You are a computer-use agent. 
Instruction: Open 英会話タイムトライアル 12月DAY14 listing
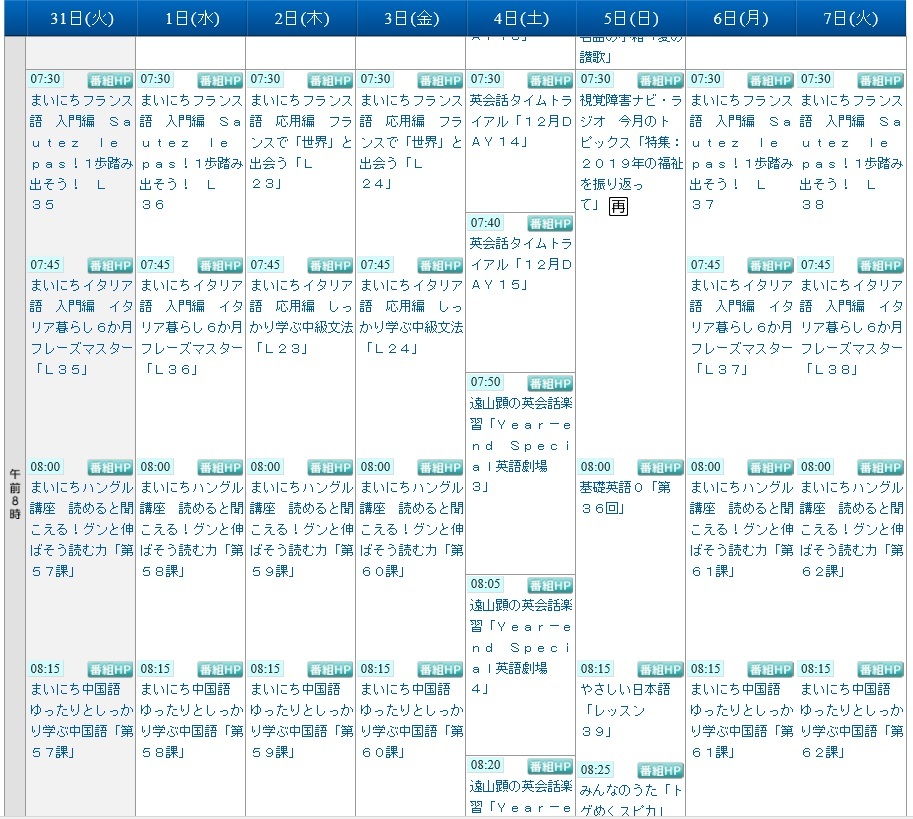pyautogui.click(x=521, y=121)
